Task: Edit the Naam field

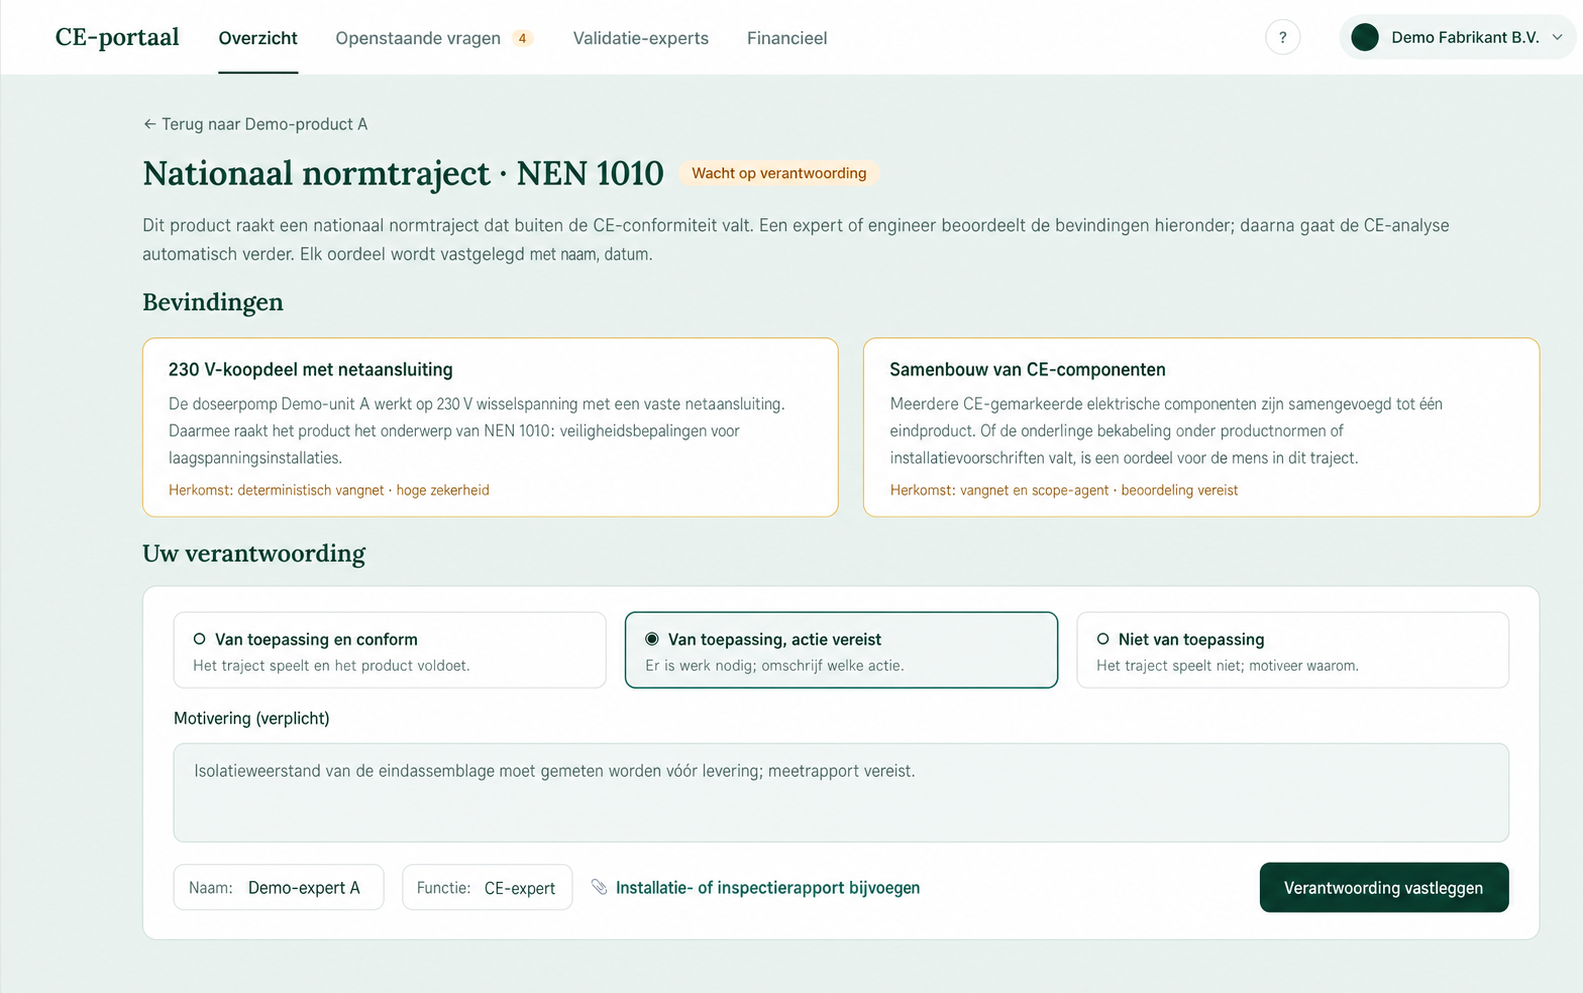Action: click(x=279, y=887)
